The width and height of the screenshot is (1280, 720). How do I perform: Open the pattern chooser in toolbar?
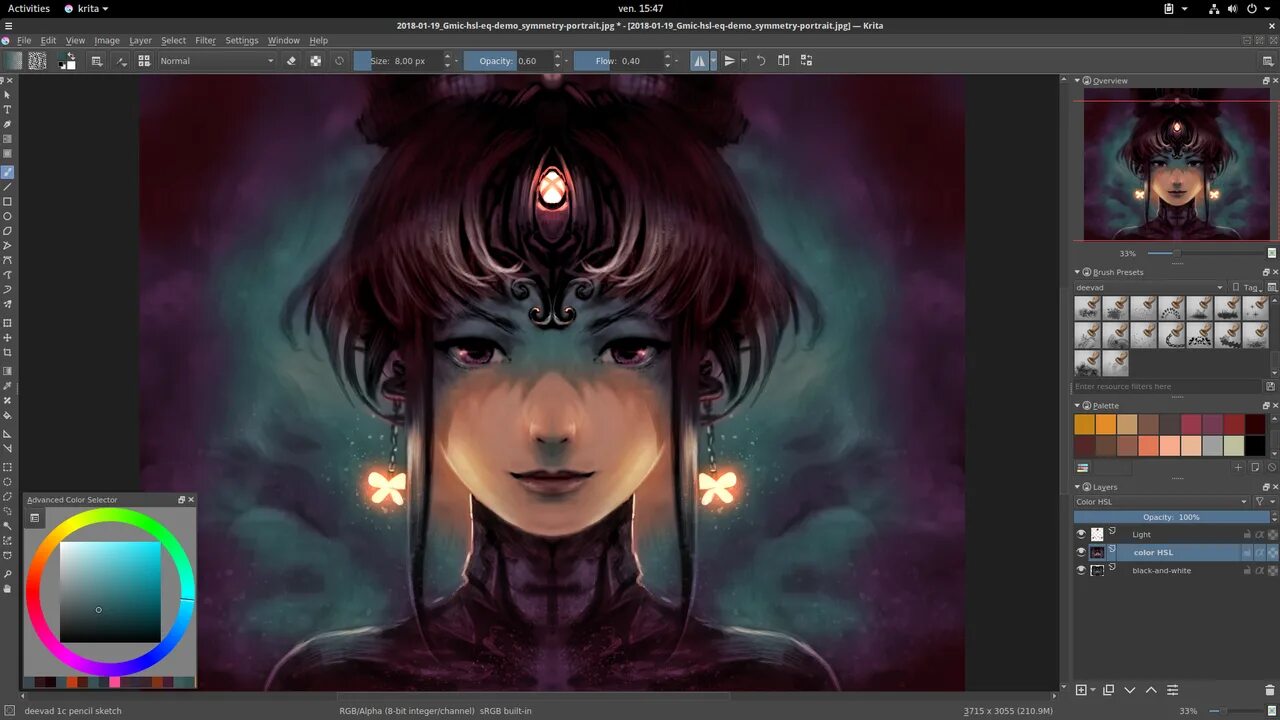[37, 61]
